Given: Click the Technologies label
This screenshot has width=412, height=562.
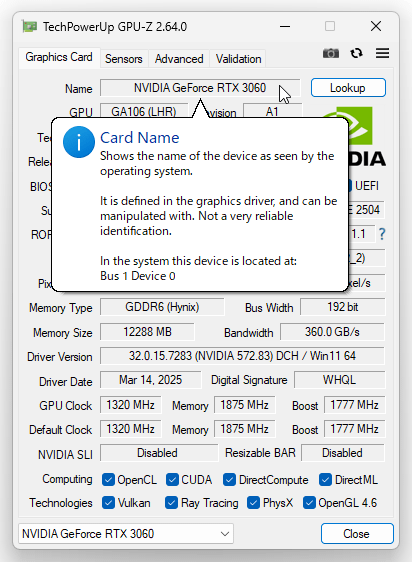Looking at the screenshot, I should (x=61, y=503).
